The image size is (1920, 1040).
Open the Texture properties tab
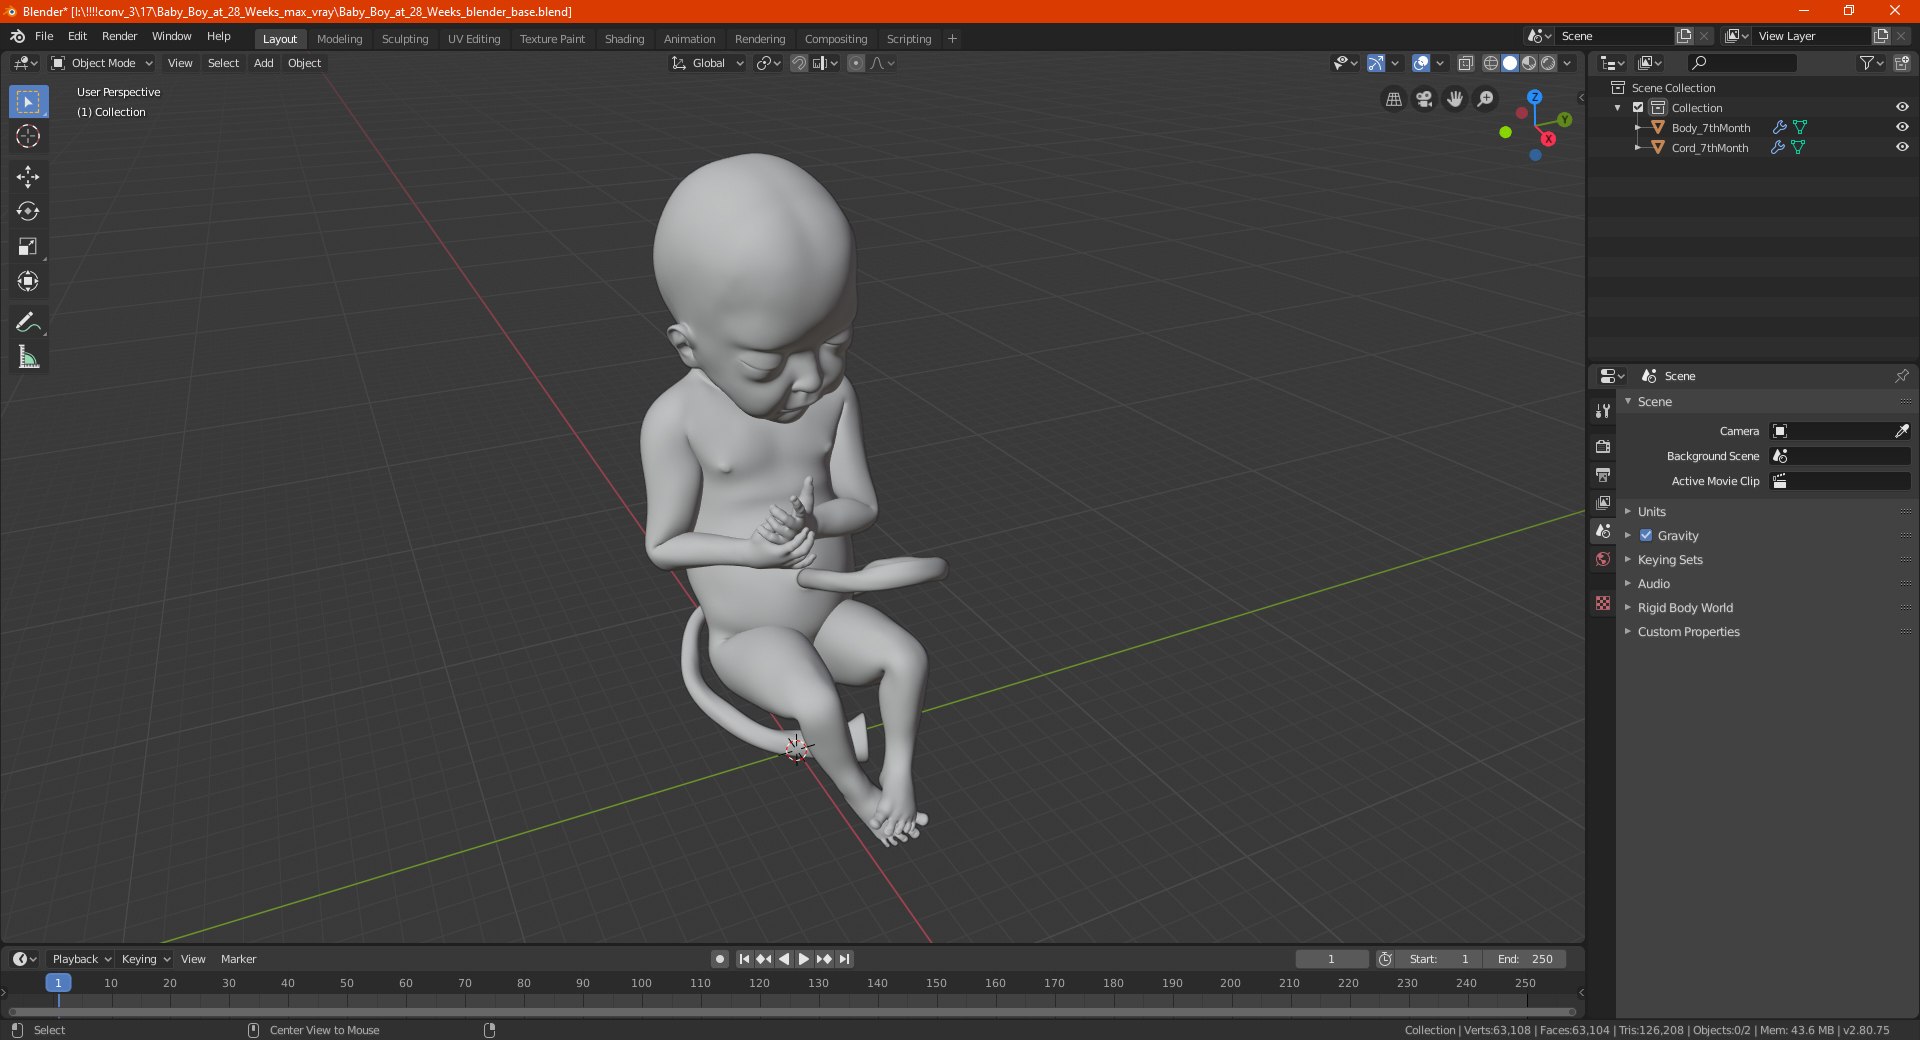point(1603,603)
